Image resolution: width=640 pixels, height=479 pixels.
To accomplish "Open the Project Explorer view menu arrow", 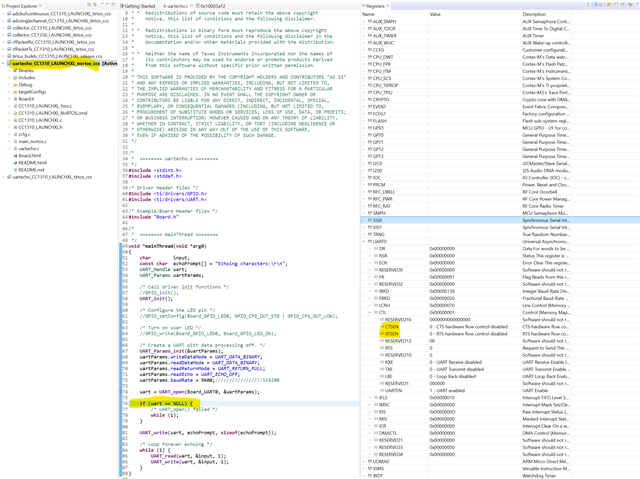I will (102, 4).
